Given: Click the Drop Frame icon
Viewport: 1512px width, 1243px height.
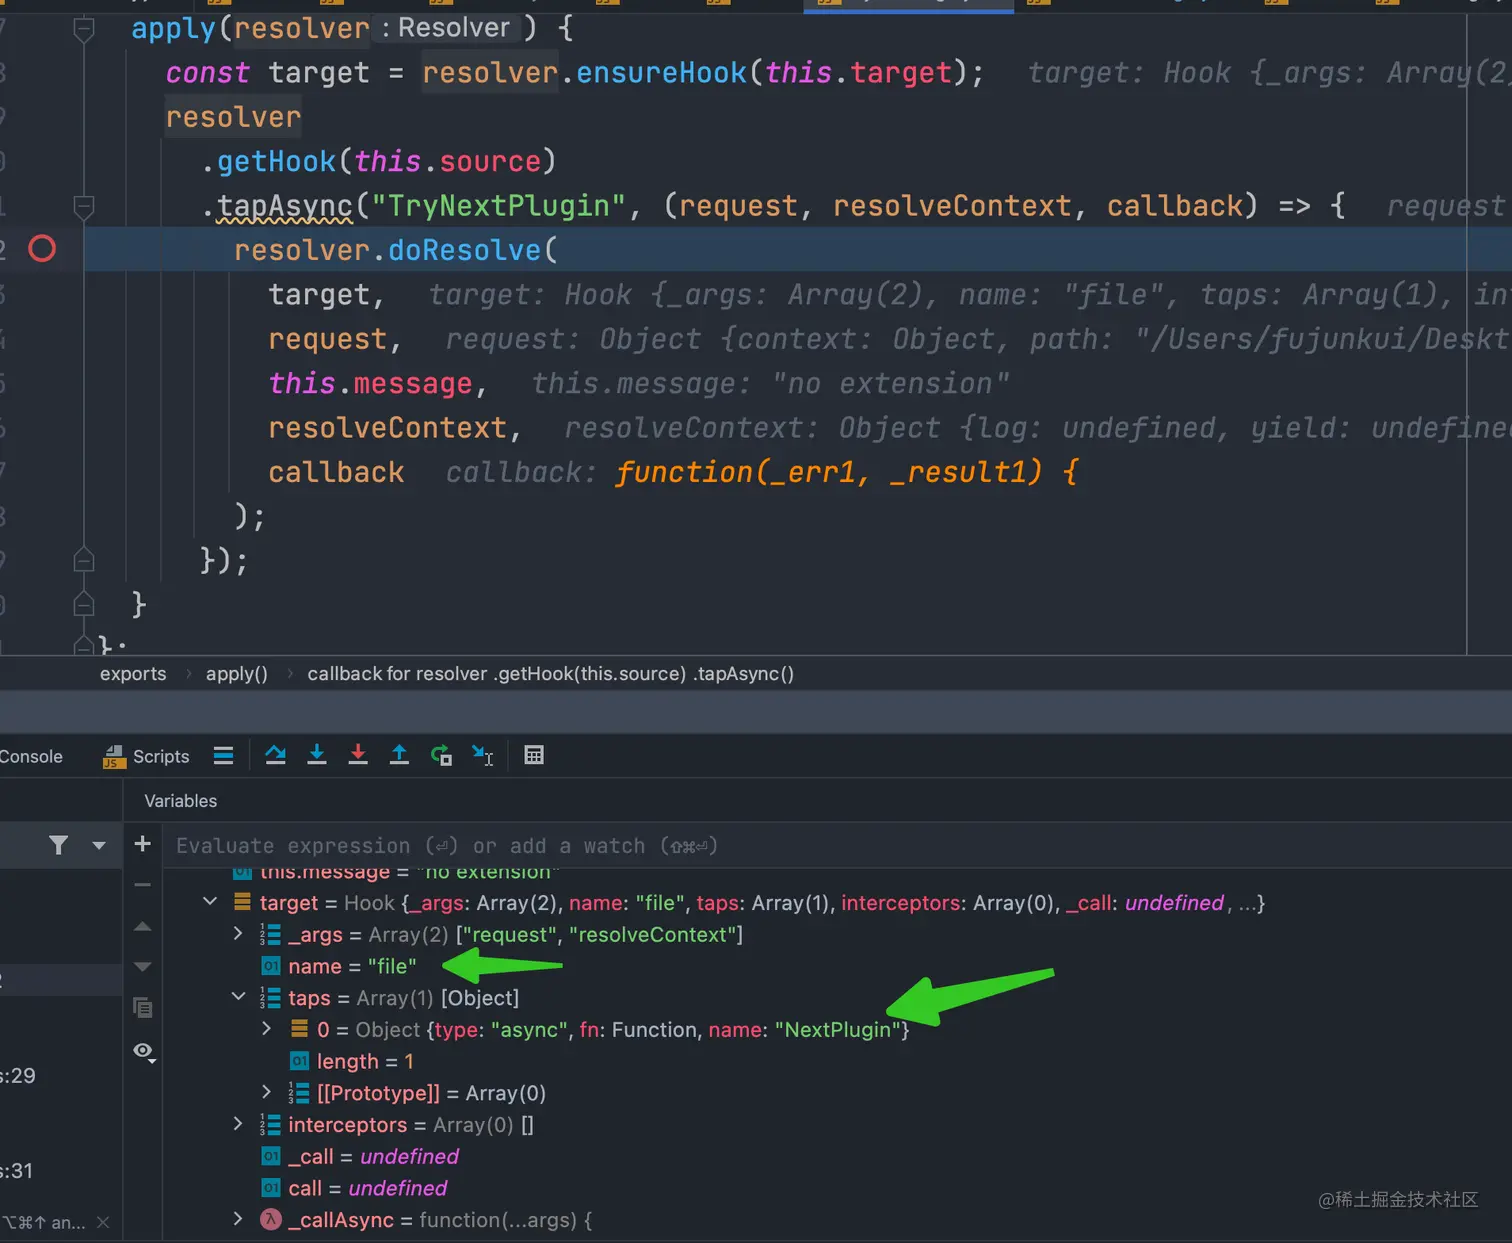Looking at the screenshot, I should (441, 755).
